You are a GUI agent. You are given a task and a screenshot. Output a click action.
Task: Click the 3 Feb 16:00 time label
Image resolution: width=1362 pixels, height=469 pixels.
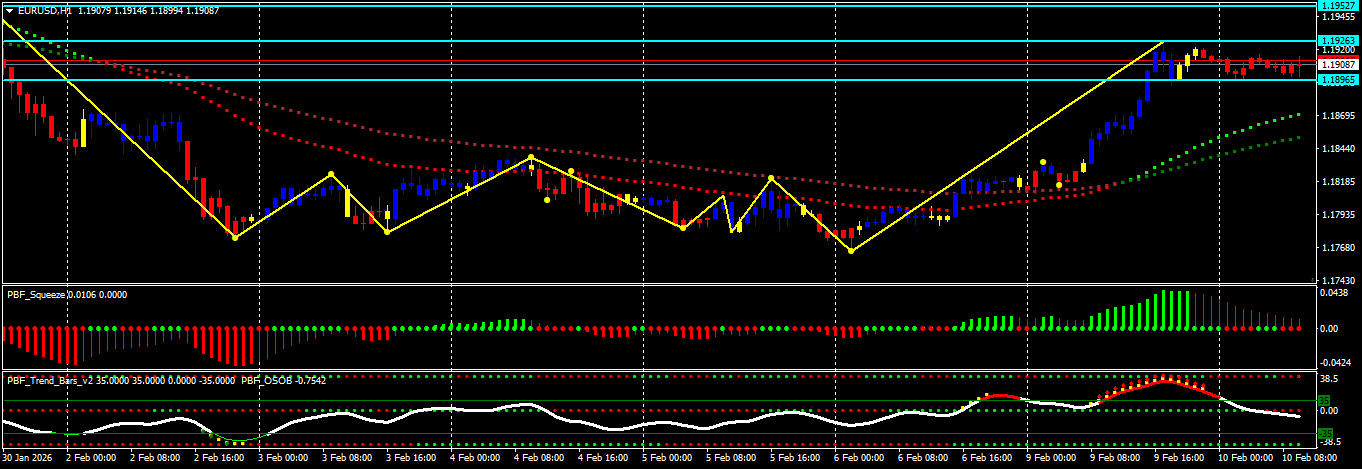click(x=411, y=457)
